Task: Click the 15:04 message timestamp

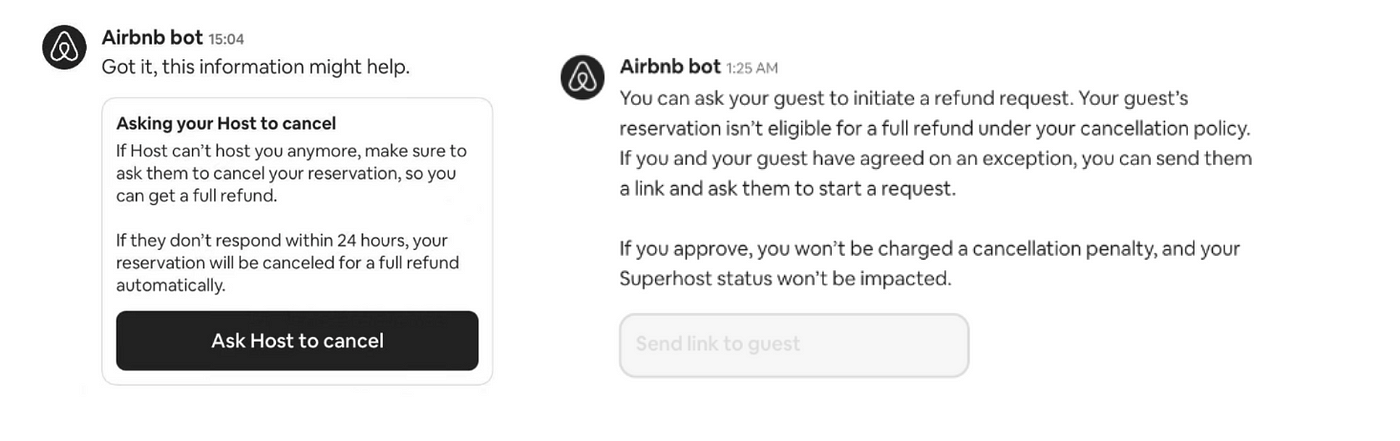Action: pos(226,40)
